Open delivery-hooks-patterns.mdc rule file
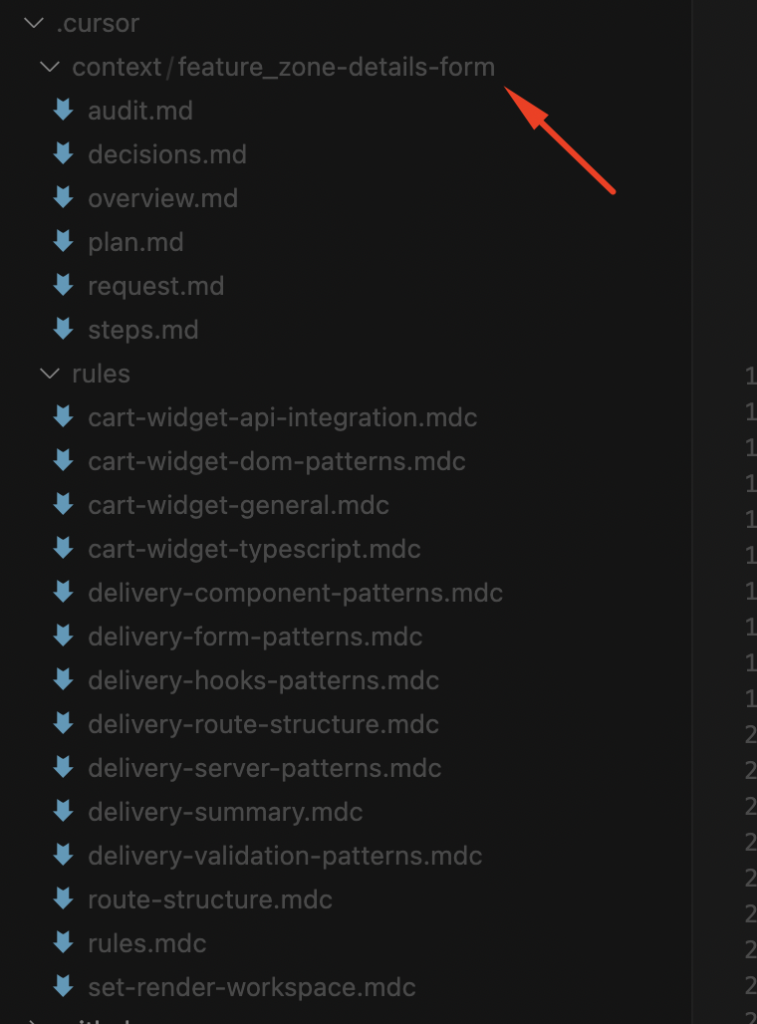Viewport: 757px width, 1024px height. click(x=263, y=681)
